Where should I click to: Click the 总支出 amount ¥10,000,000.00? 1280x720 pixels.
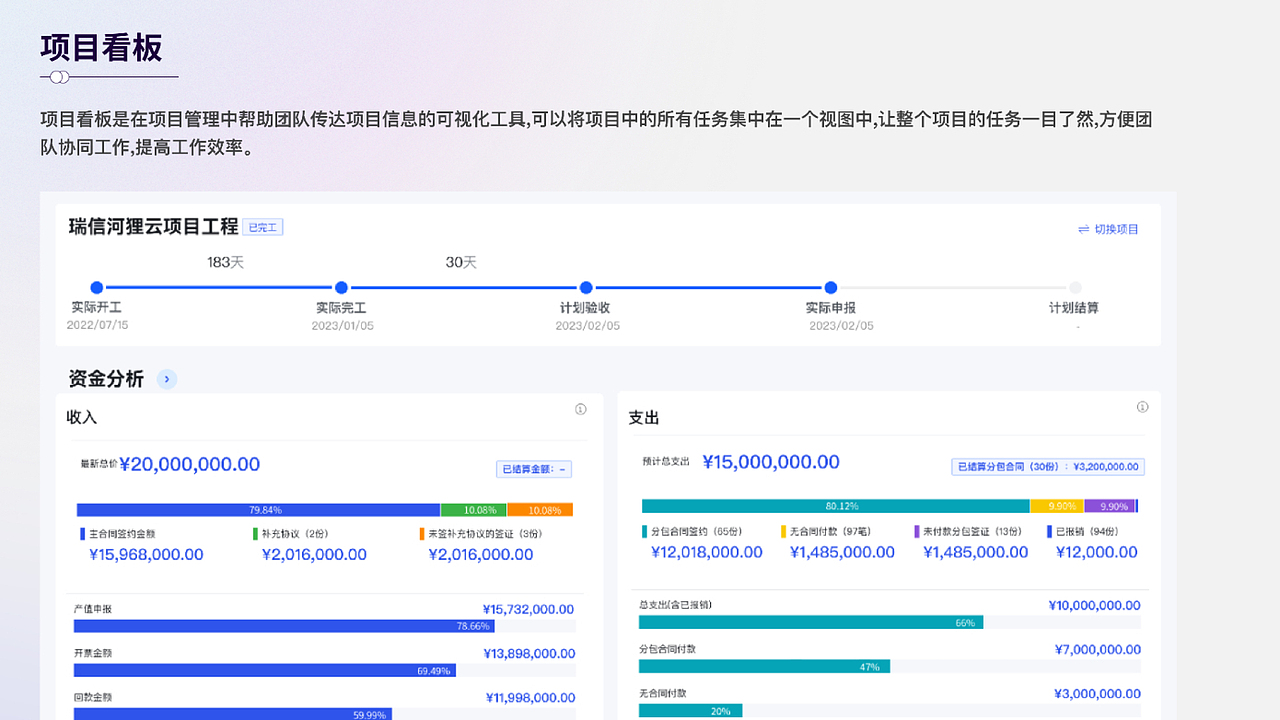point(1095,605)
